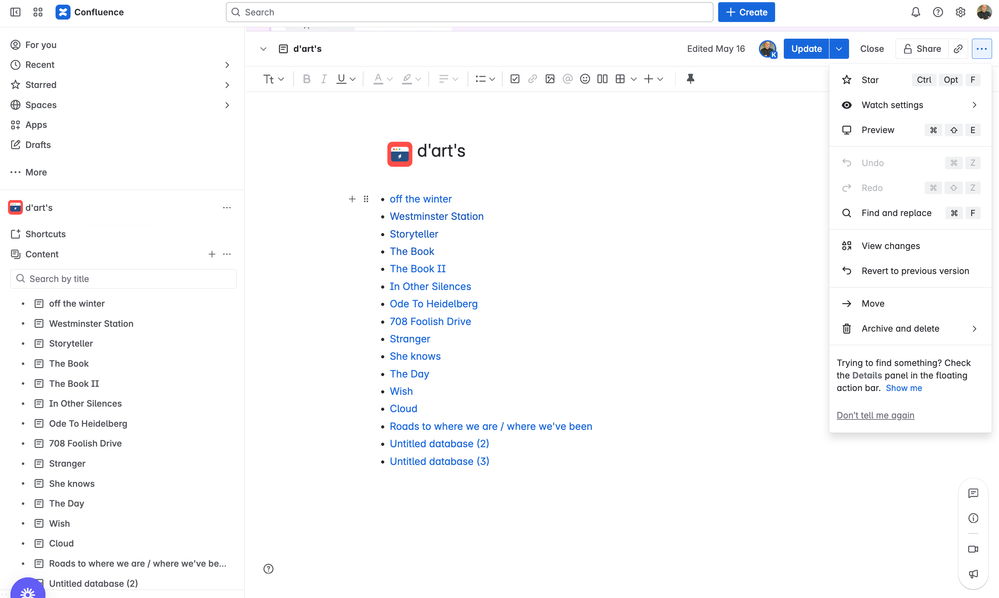The height and width of the screenshot is (598, 999).
Task: Select Ode To Heidelberg in sidebar tree
Action: 88,424
